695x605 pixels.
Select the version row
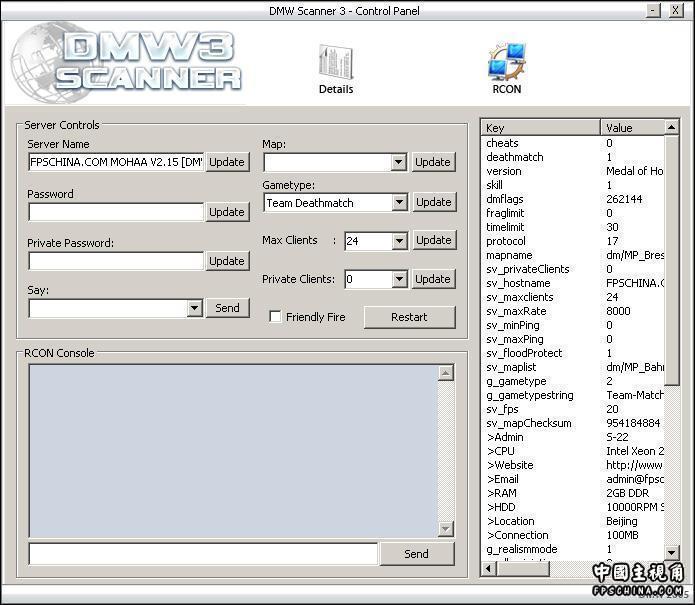573,171
